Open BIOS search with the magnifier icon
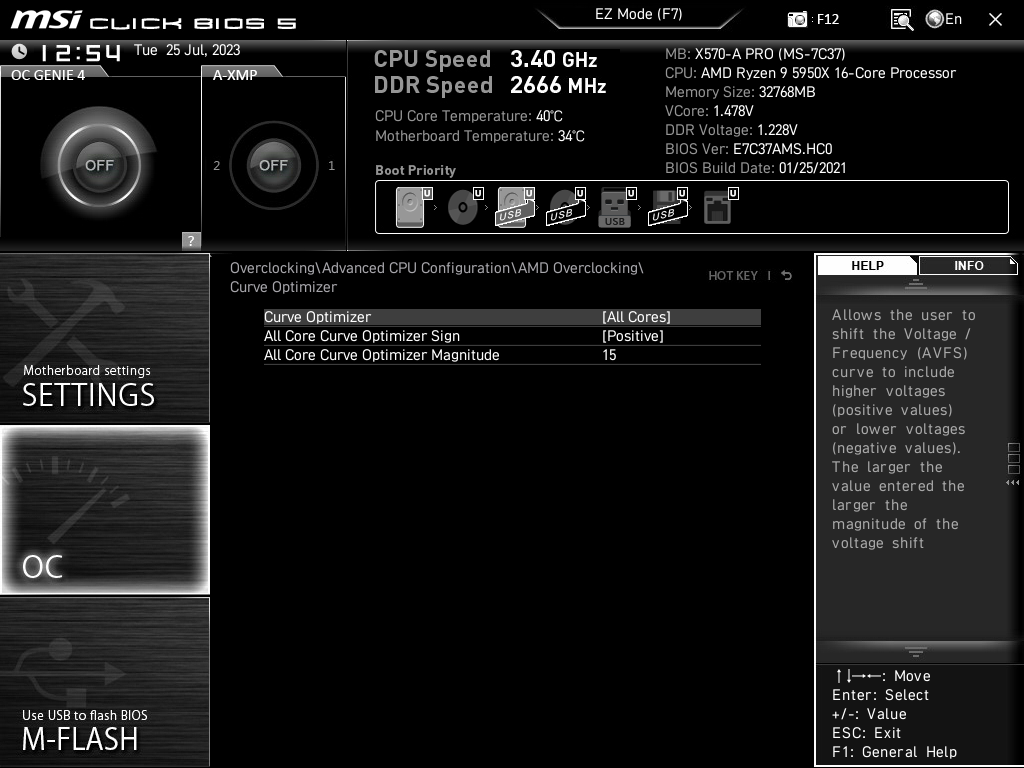1024x768 pixels. click(901, 19)
